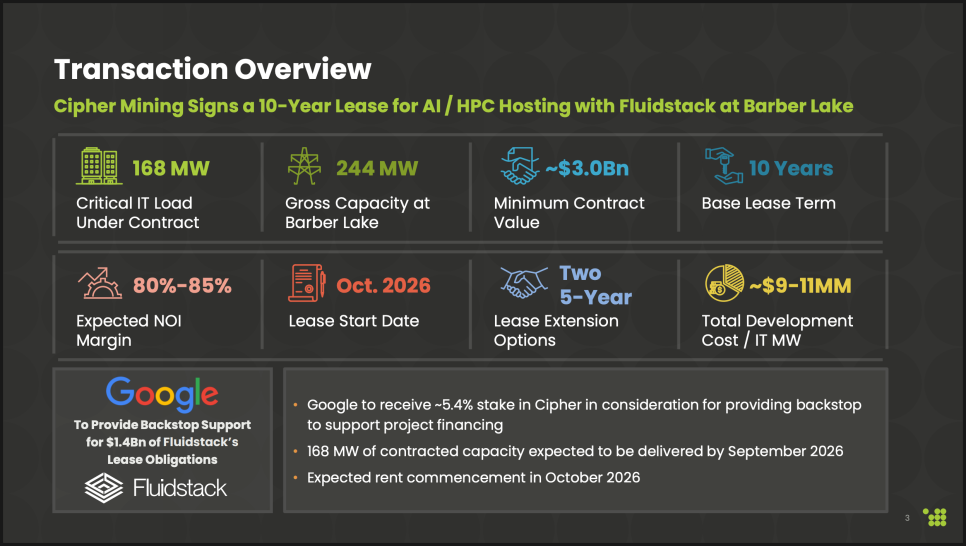This screenshot has height=546, width=966.
Task: Click the rising chart gear icon for NOI margin
Action: (99, 285)
